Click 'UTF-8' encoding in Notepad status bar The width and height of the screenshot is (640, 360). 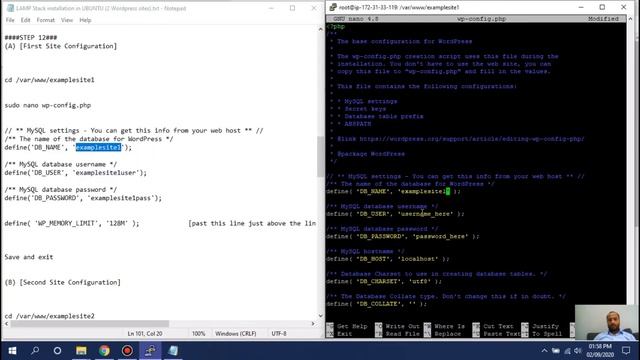point(279,333)
